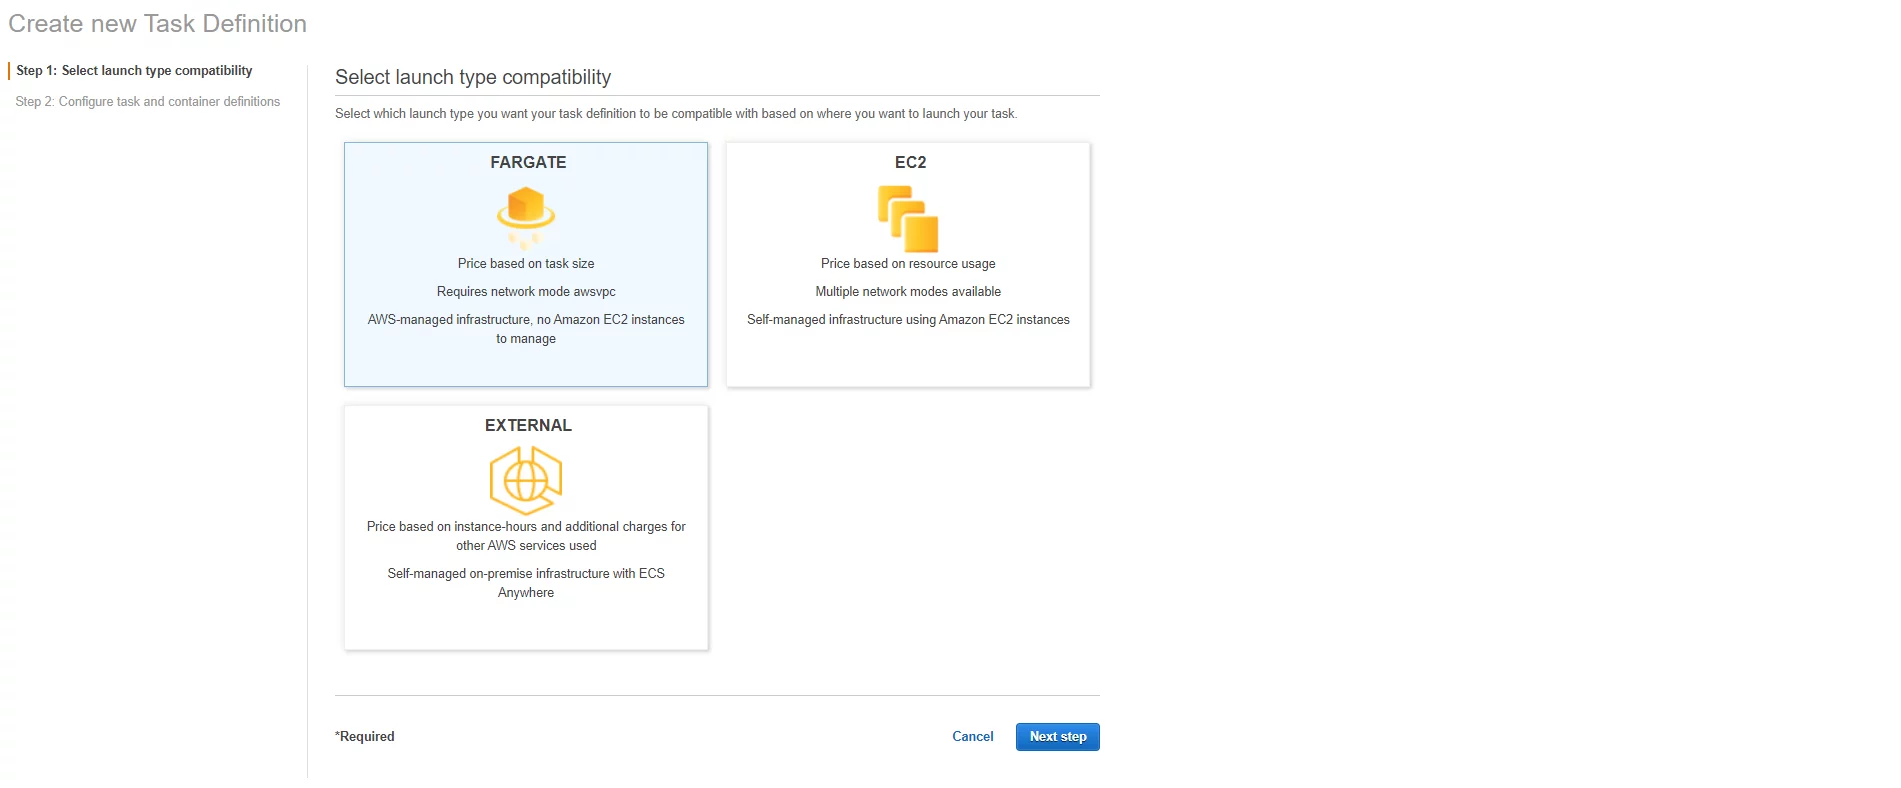Click 'Requires network mode awsvpc' text
1901x788 pixels.
click(x=526, y=292)
